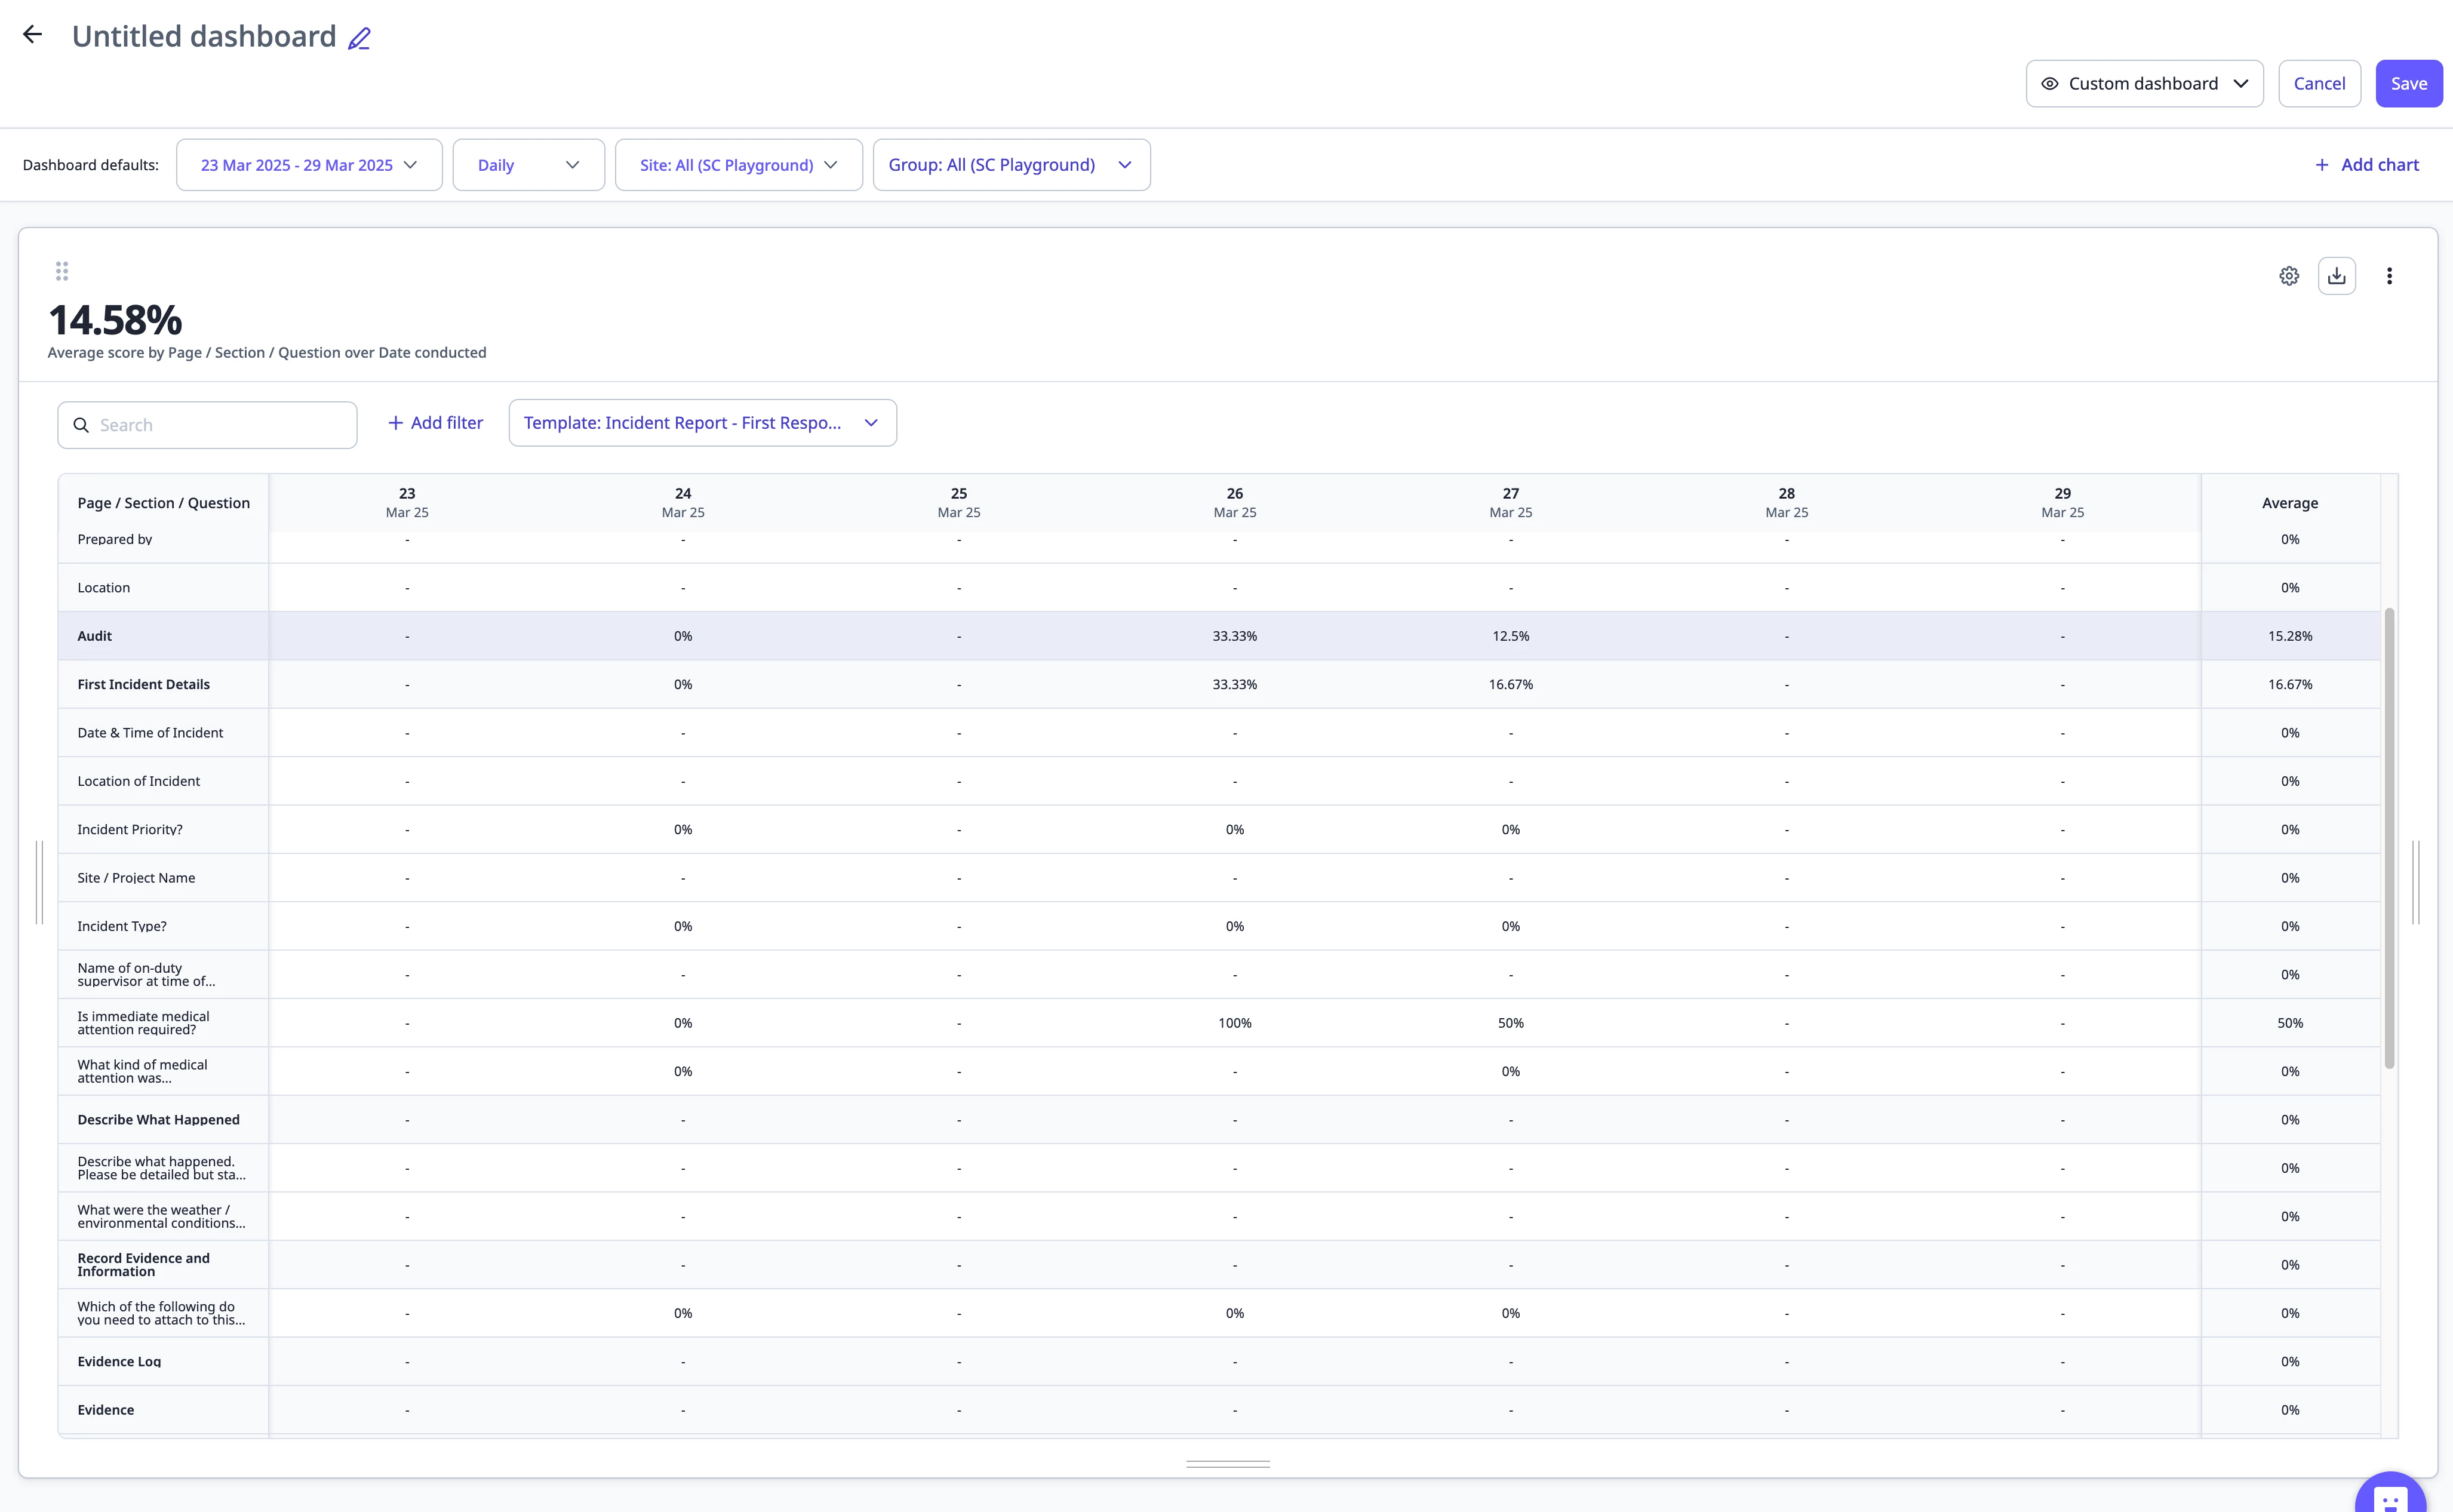Focus the chart Search field
The height and width of the screenshot is (1512, 2453).
pyautogui.click(x=207, y=425)
